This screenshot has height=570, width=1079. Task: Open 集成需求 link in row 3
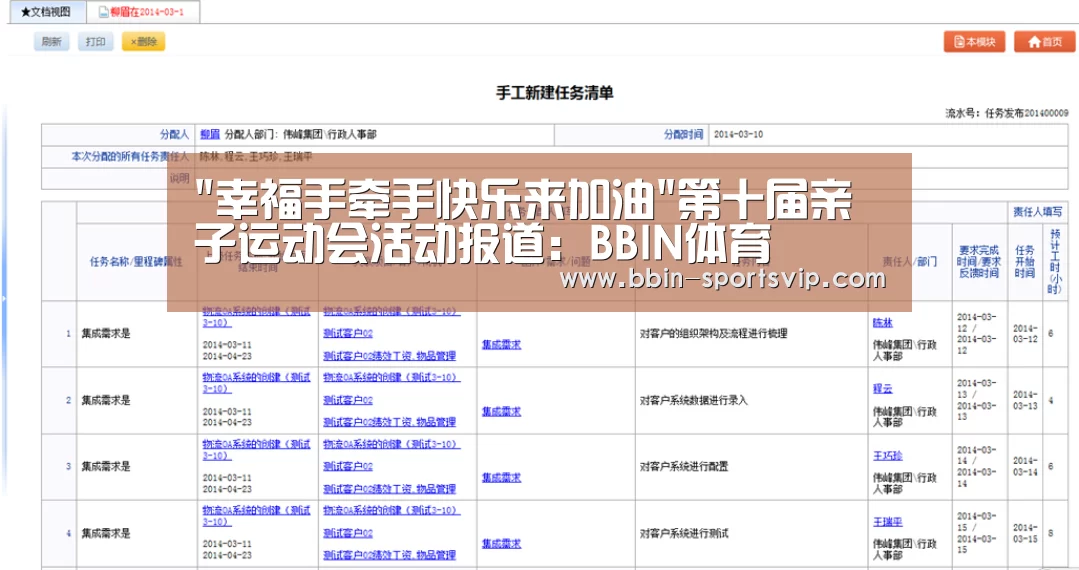(501, 478)
